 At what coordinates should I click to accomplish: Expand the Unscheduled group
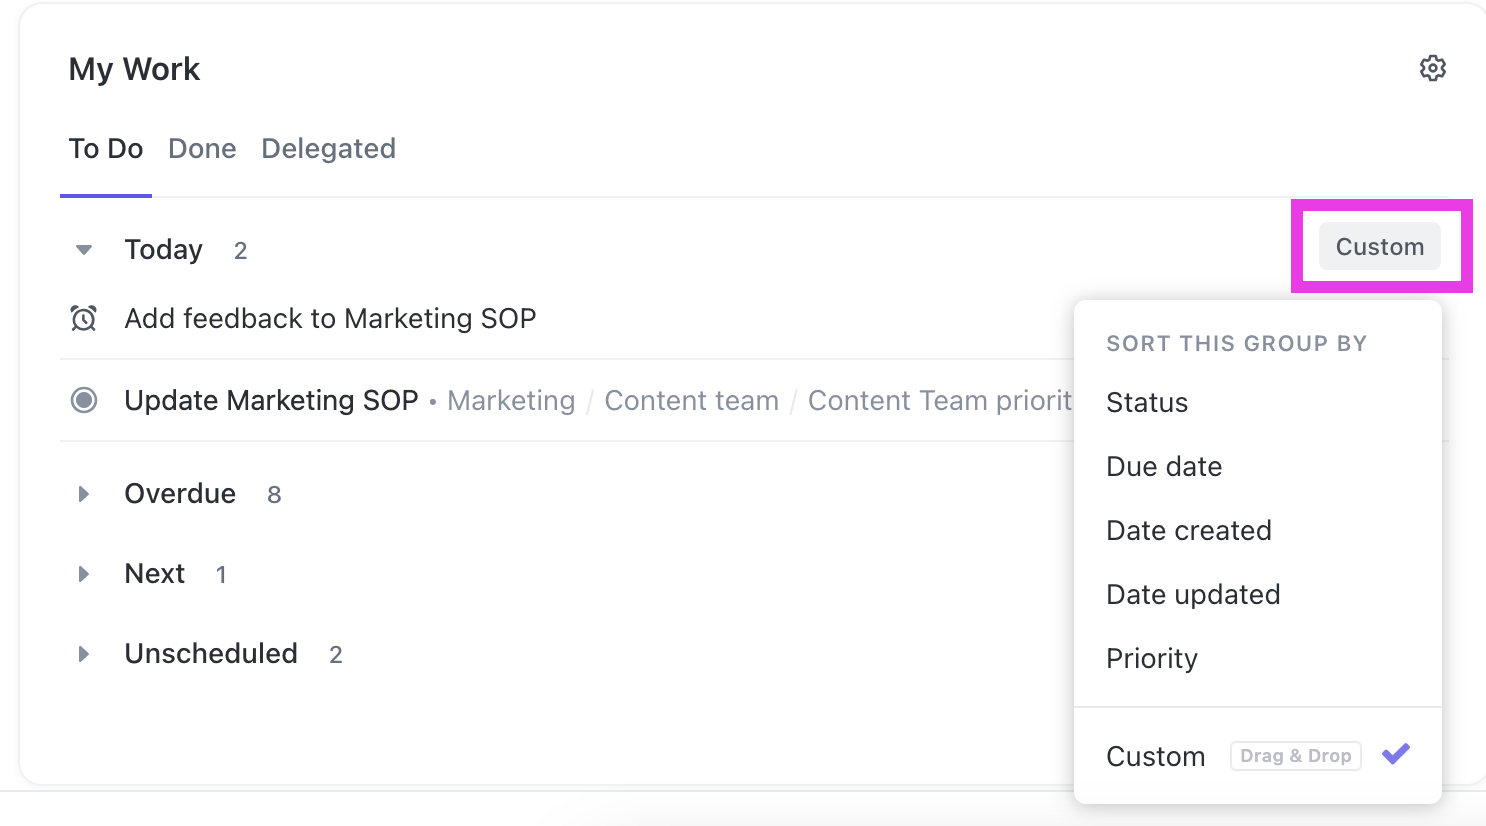84,654
